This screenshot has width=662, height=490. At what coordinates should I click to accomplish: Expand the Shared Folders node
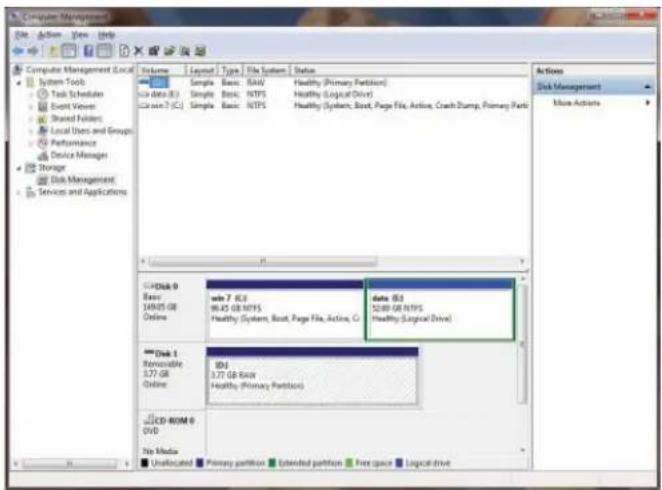[31, 119]
